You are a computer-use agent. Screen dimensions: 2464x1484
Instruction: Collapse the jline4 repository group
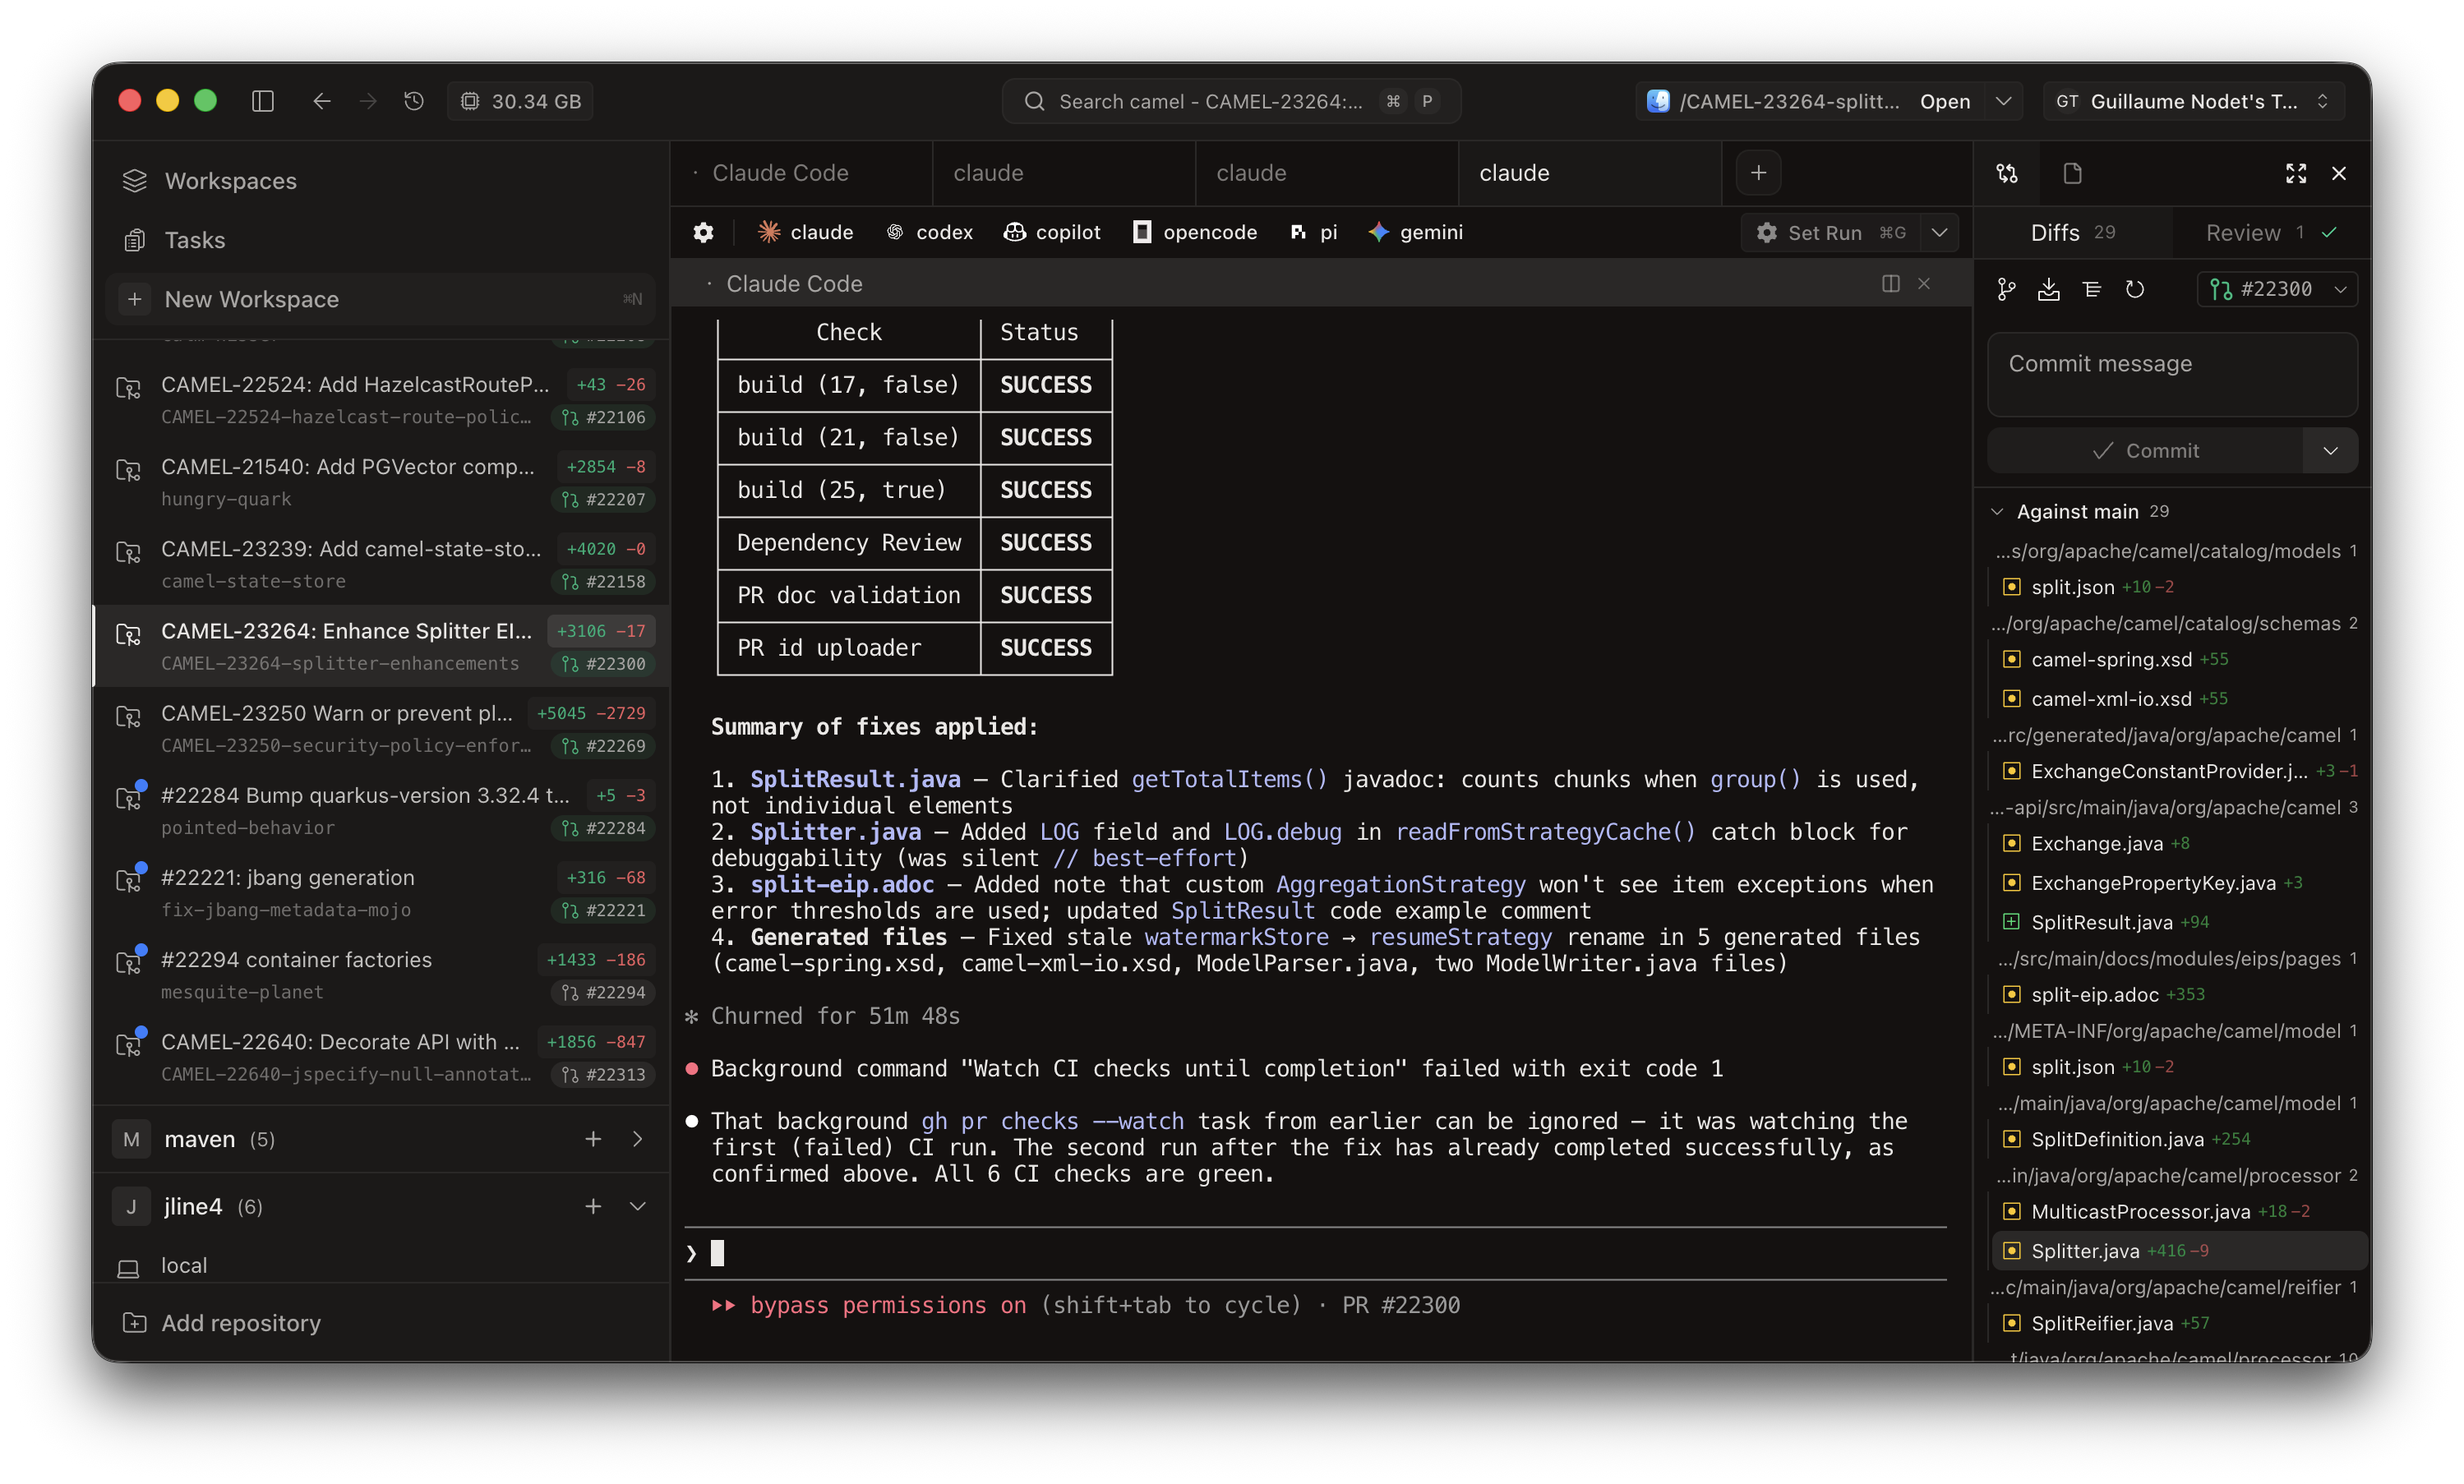(637, 1206)
